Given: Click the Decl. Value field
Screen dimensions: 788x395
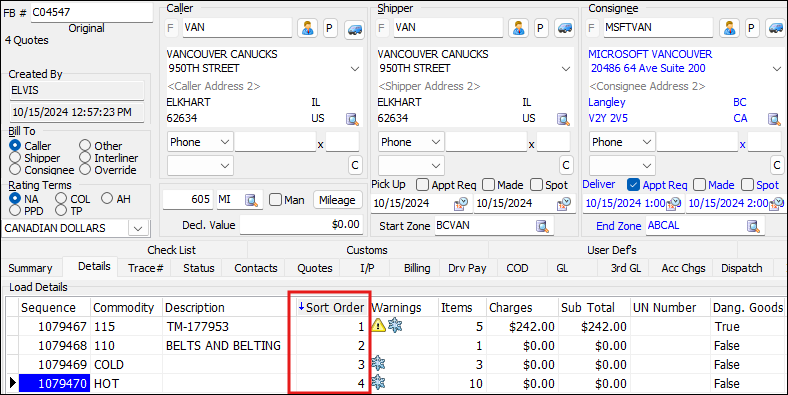Looking at the screenshot, I should pos(301,225).
